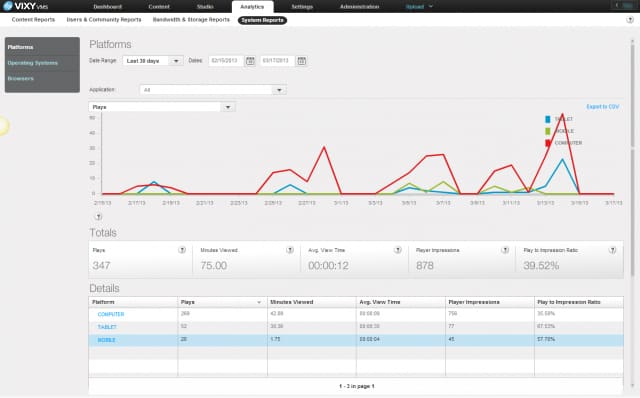Open the Settings tab
The width and height of the screenshot is (640, 398).
302,7
